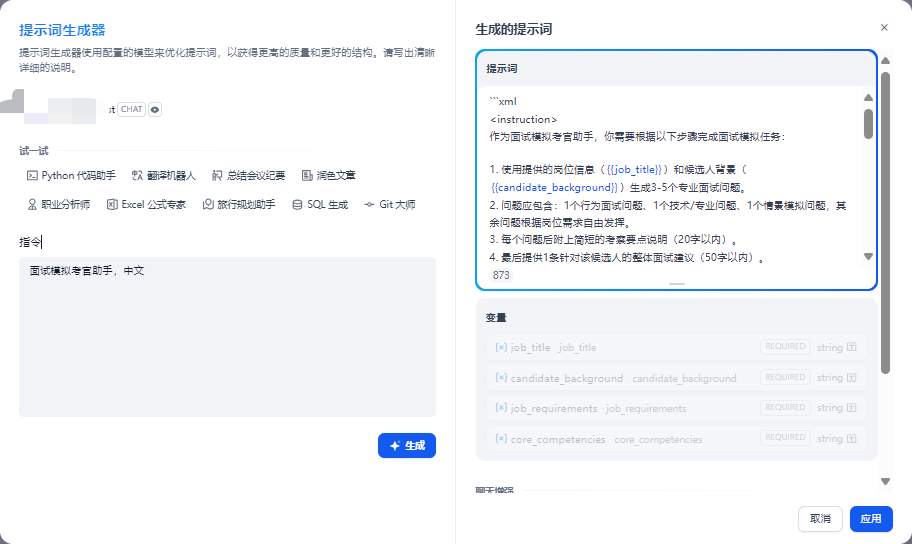Viewport: 912px width, 544px height.
Task: Click the REQUIRED badge on core_competencies row
Action: coord(785,438)
